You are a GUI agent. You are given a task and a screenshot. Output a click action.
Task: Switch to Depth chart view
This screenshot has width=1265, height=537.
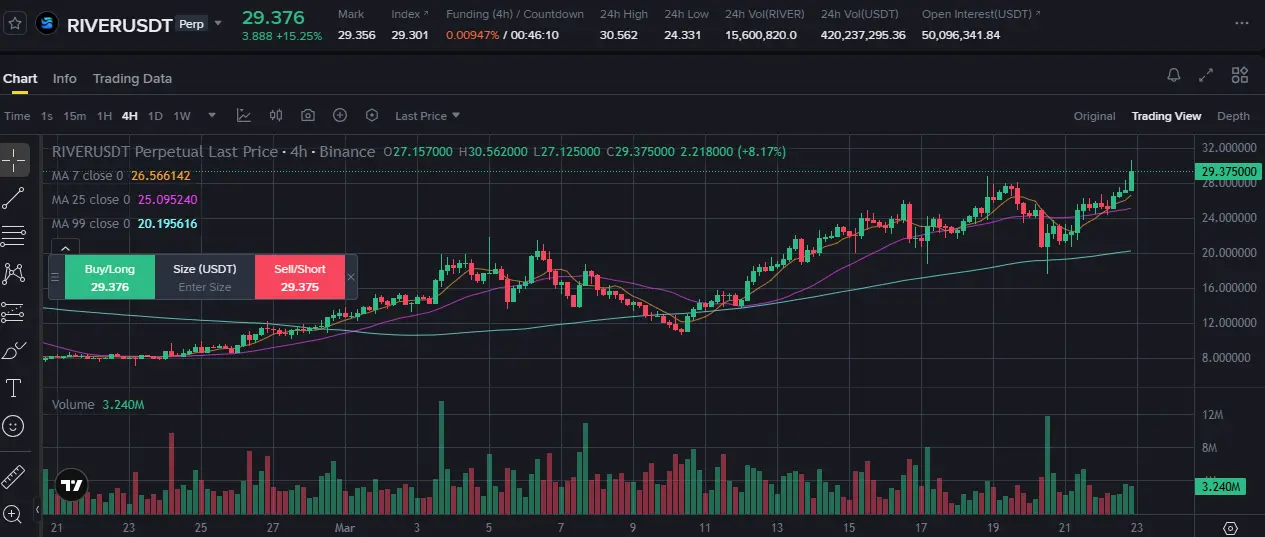(x=1233, y=116)
